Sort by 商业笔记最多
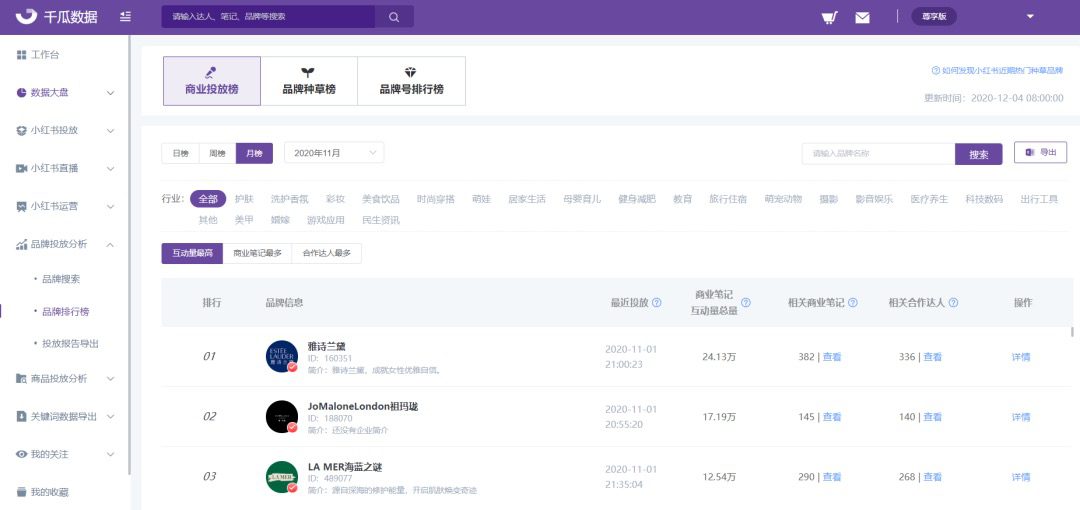The height and width of the screenshot is (510, 1080). (x=257, y=254)
